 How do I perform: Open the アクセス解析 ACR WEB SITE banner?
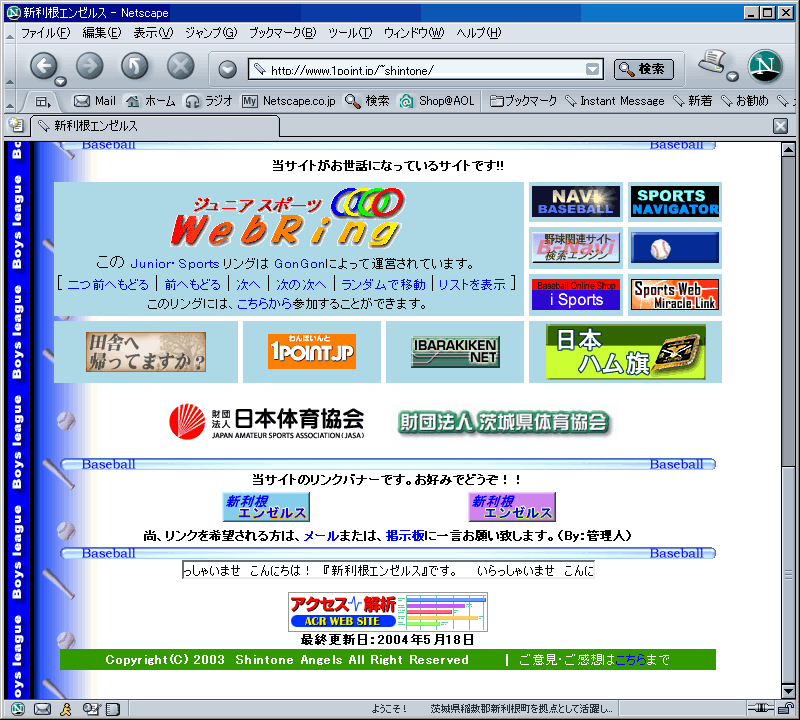pyautogui.click(x=388, y=612)
